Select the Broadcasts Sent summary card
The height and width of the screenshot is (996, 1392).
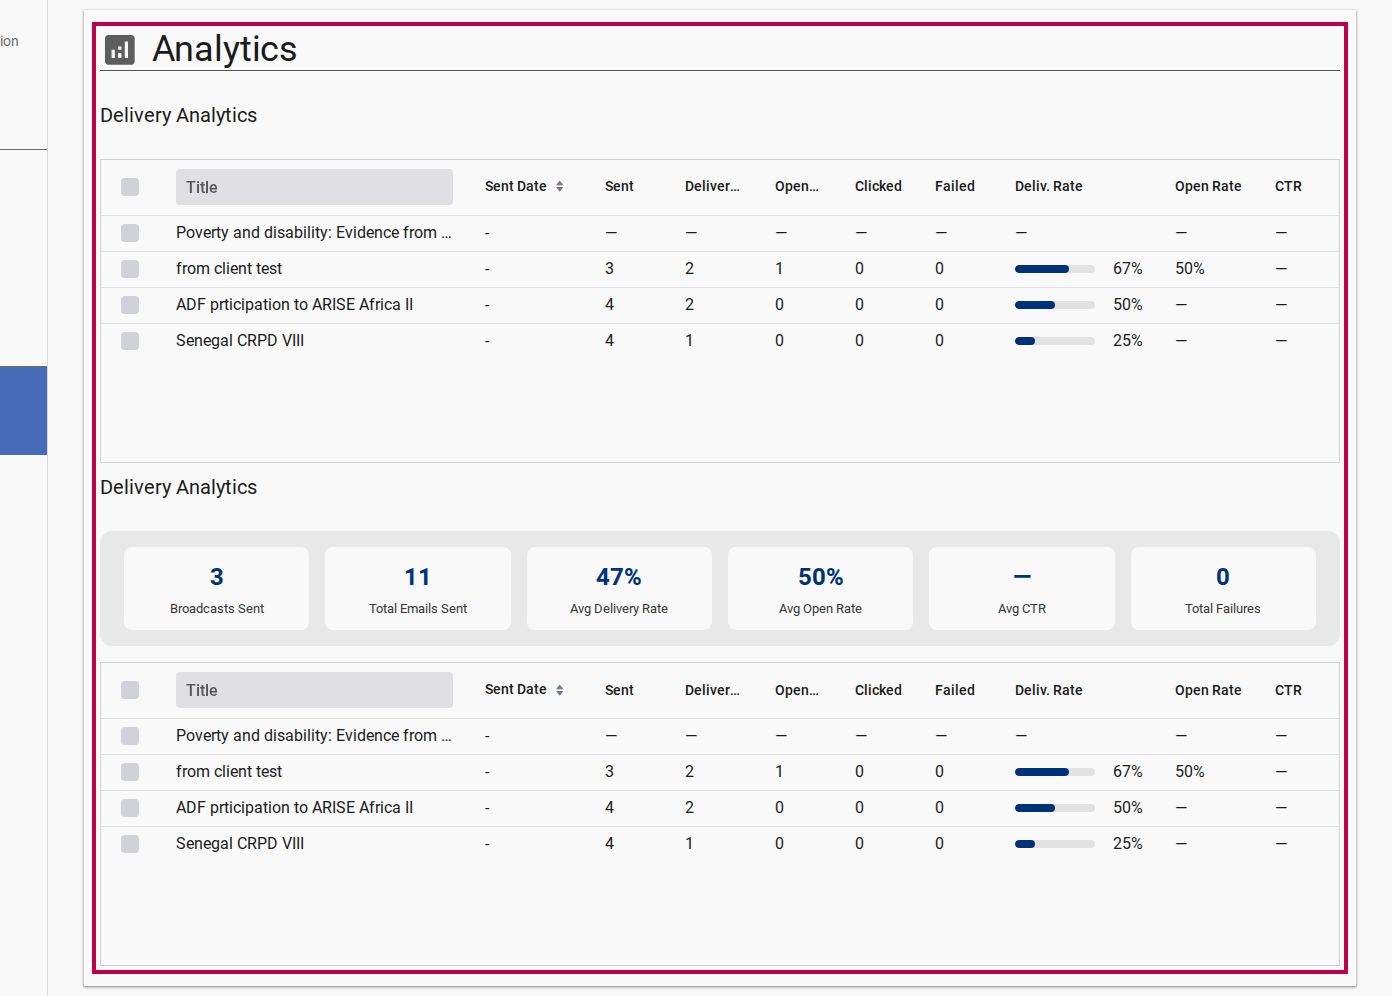[217, 588]
